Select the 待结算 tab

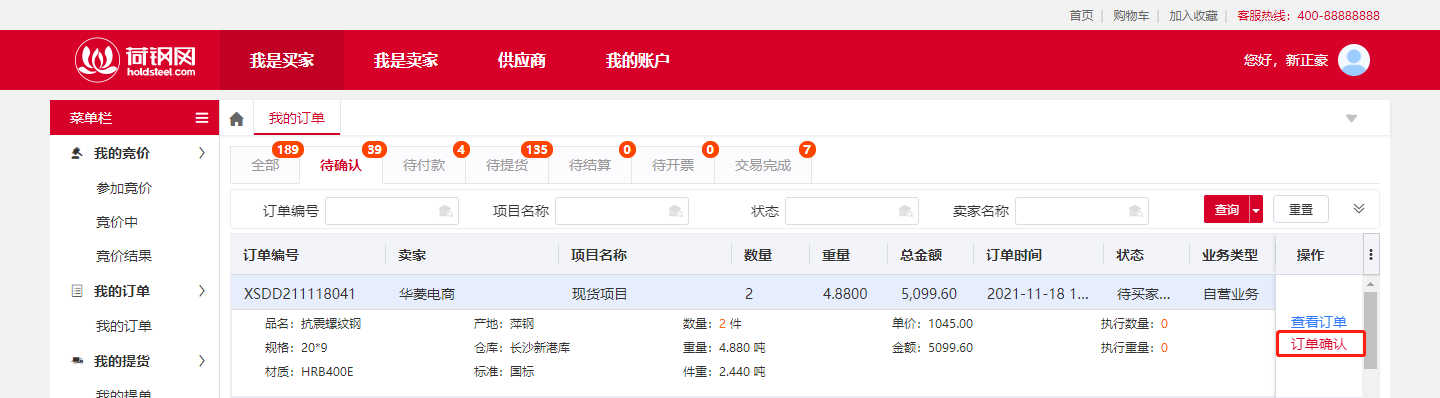tap(590, 165)
